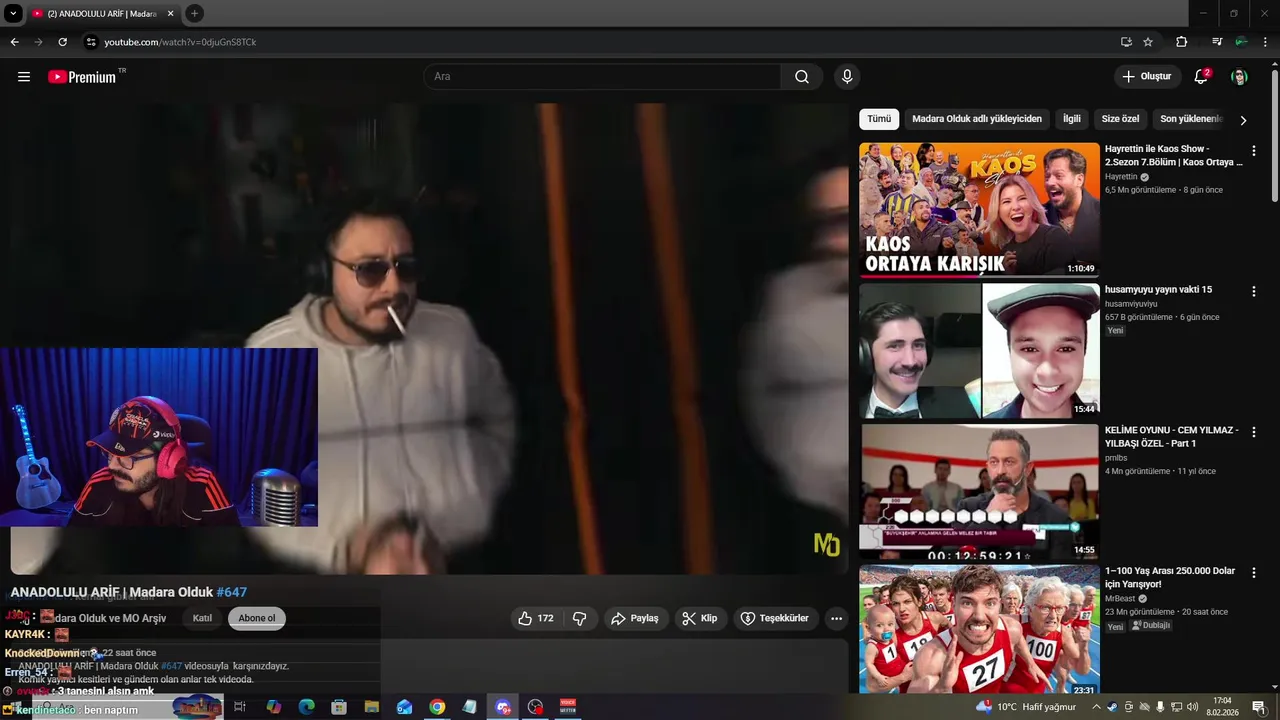Open the YouTube hamburger guide menu
This screenshot has width=1280, height=720.
tap(24, 77)
